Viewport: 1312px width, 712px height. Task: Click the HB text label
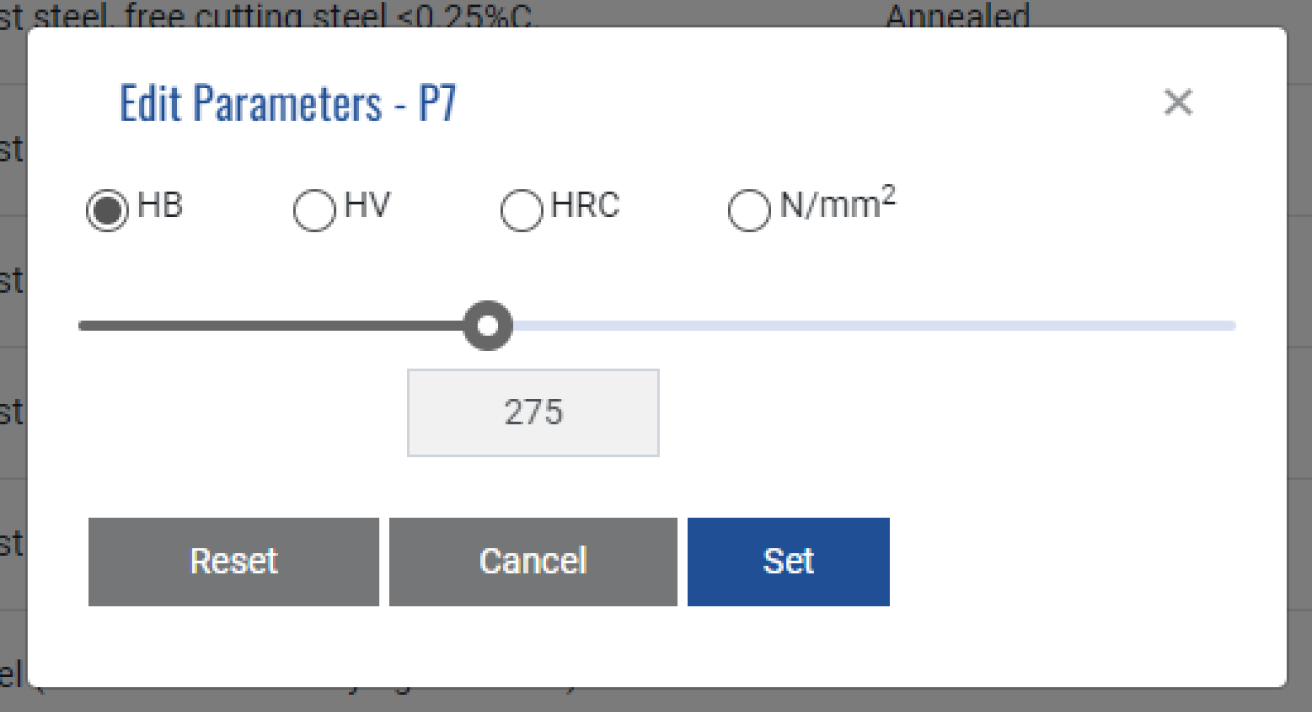160,205
